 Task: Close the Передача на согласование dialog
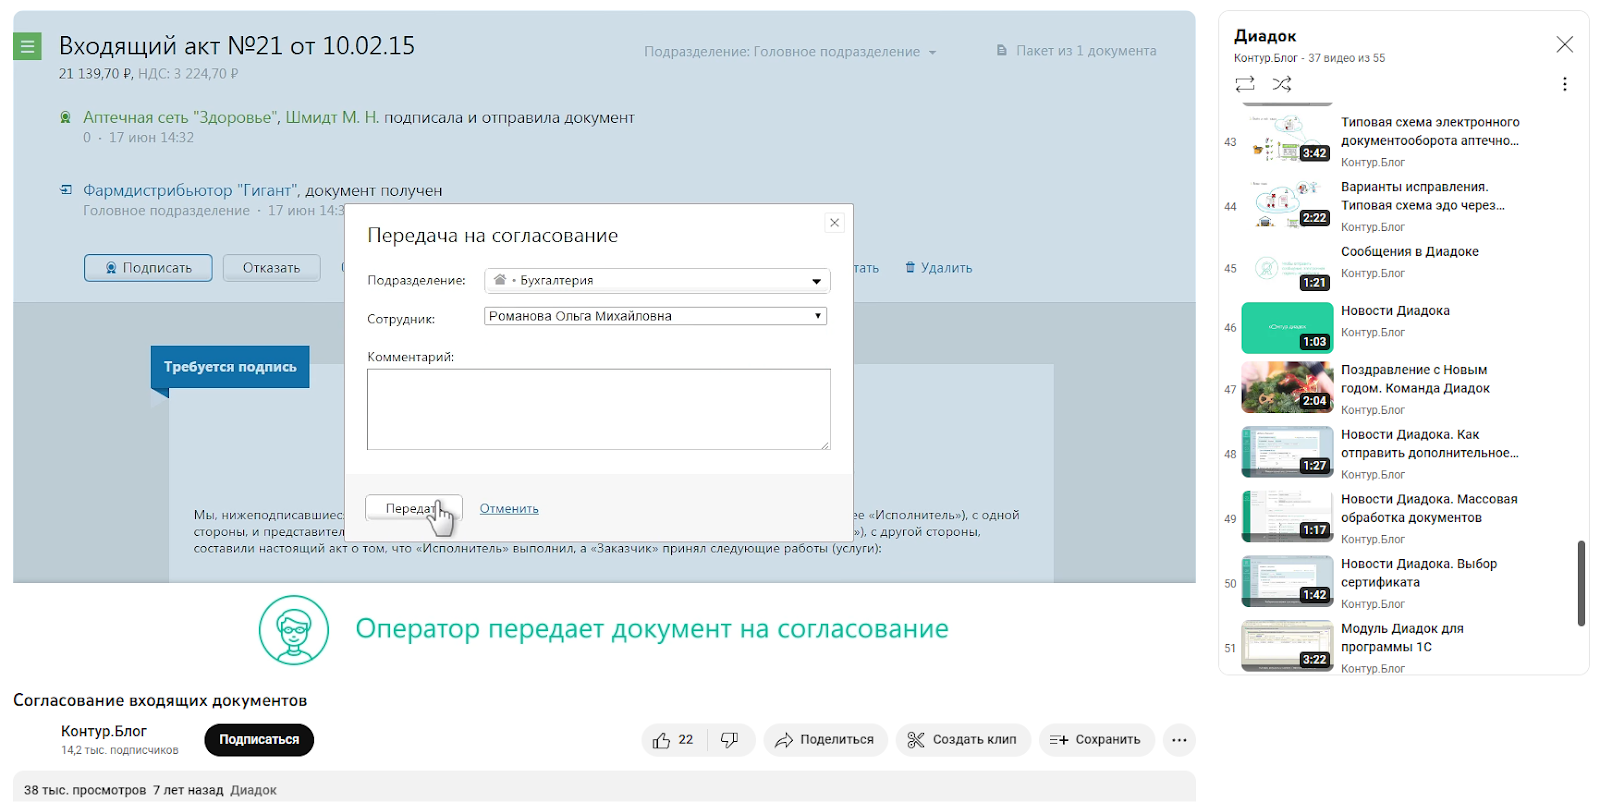tap(834, 223)
